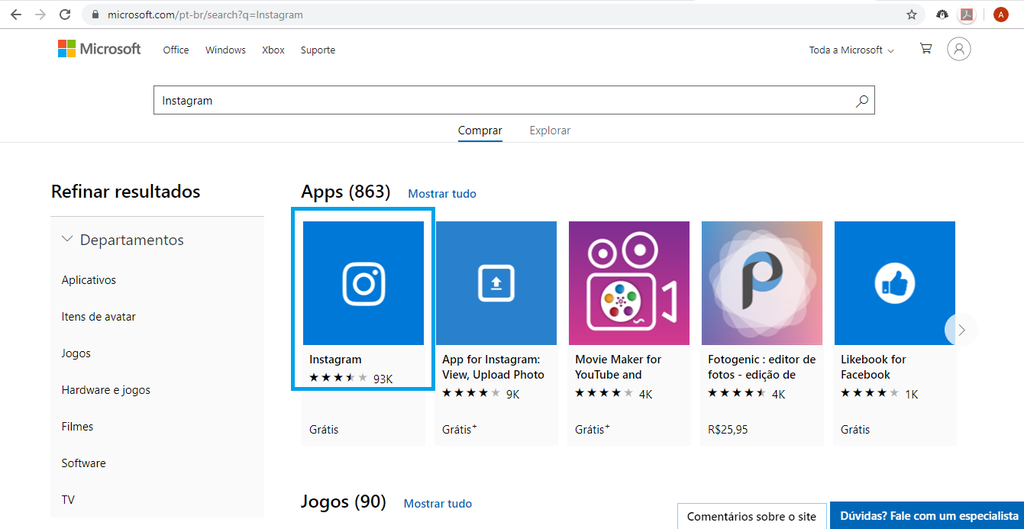
Task: Click the search magnifier icon
Action: tap(862, 101)
